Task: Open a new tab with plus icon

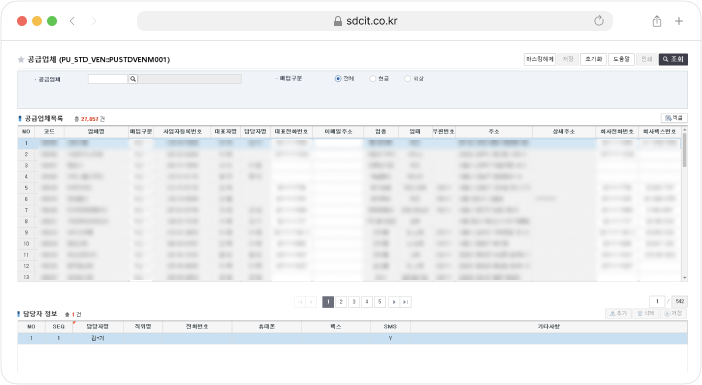Action: pos(679,21)
